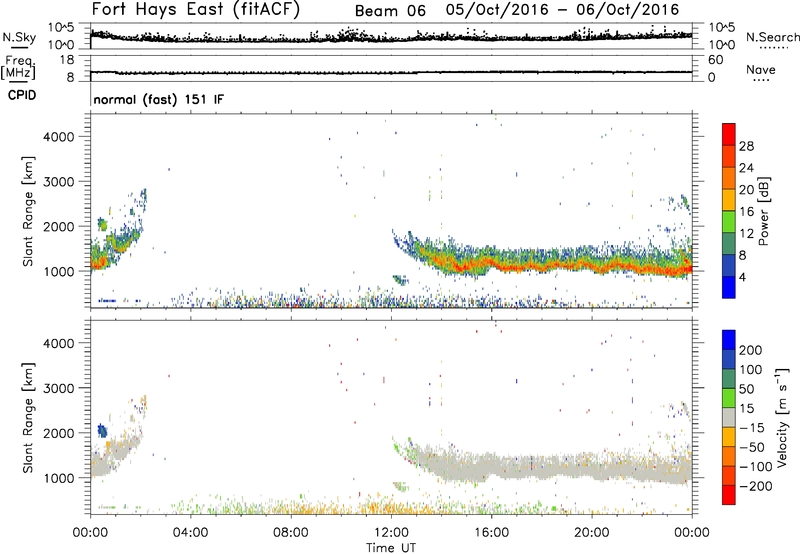
Task: Click the 'Power [dB]' colorbar label
Action: click(x=764, y=211)
